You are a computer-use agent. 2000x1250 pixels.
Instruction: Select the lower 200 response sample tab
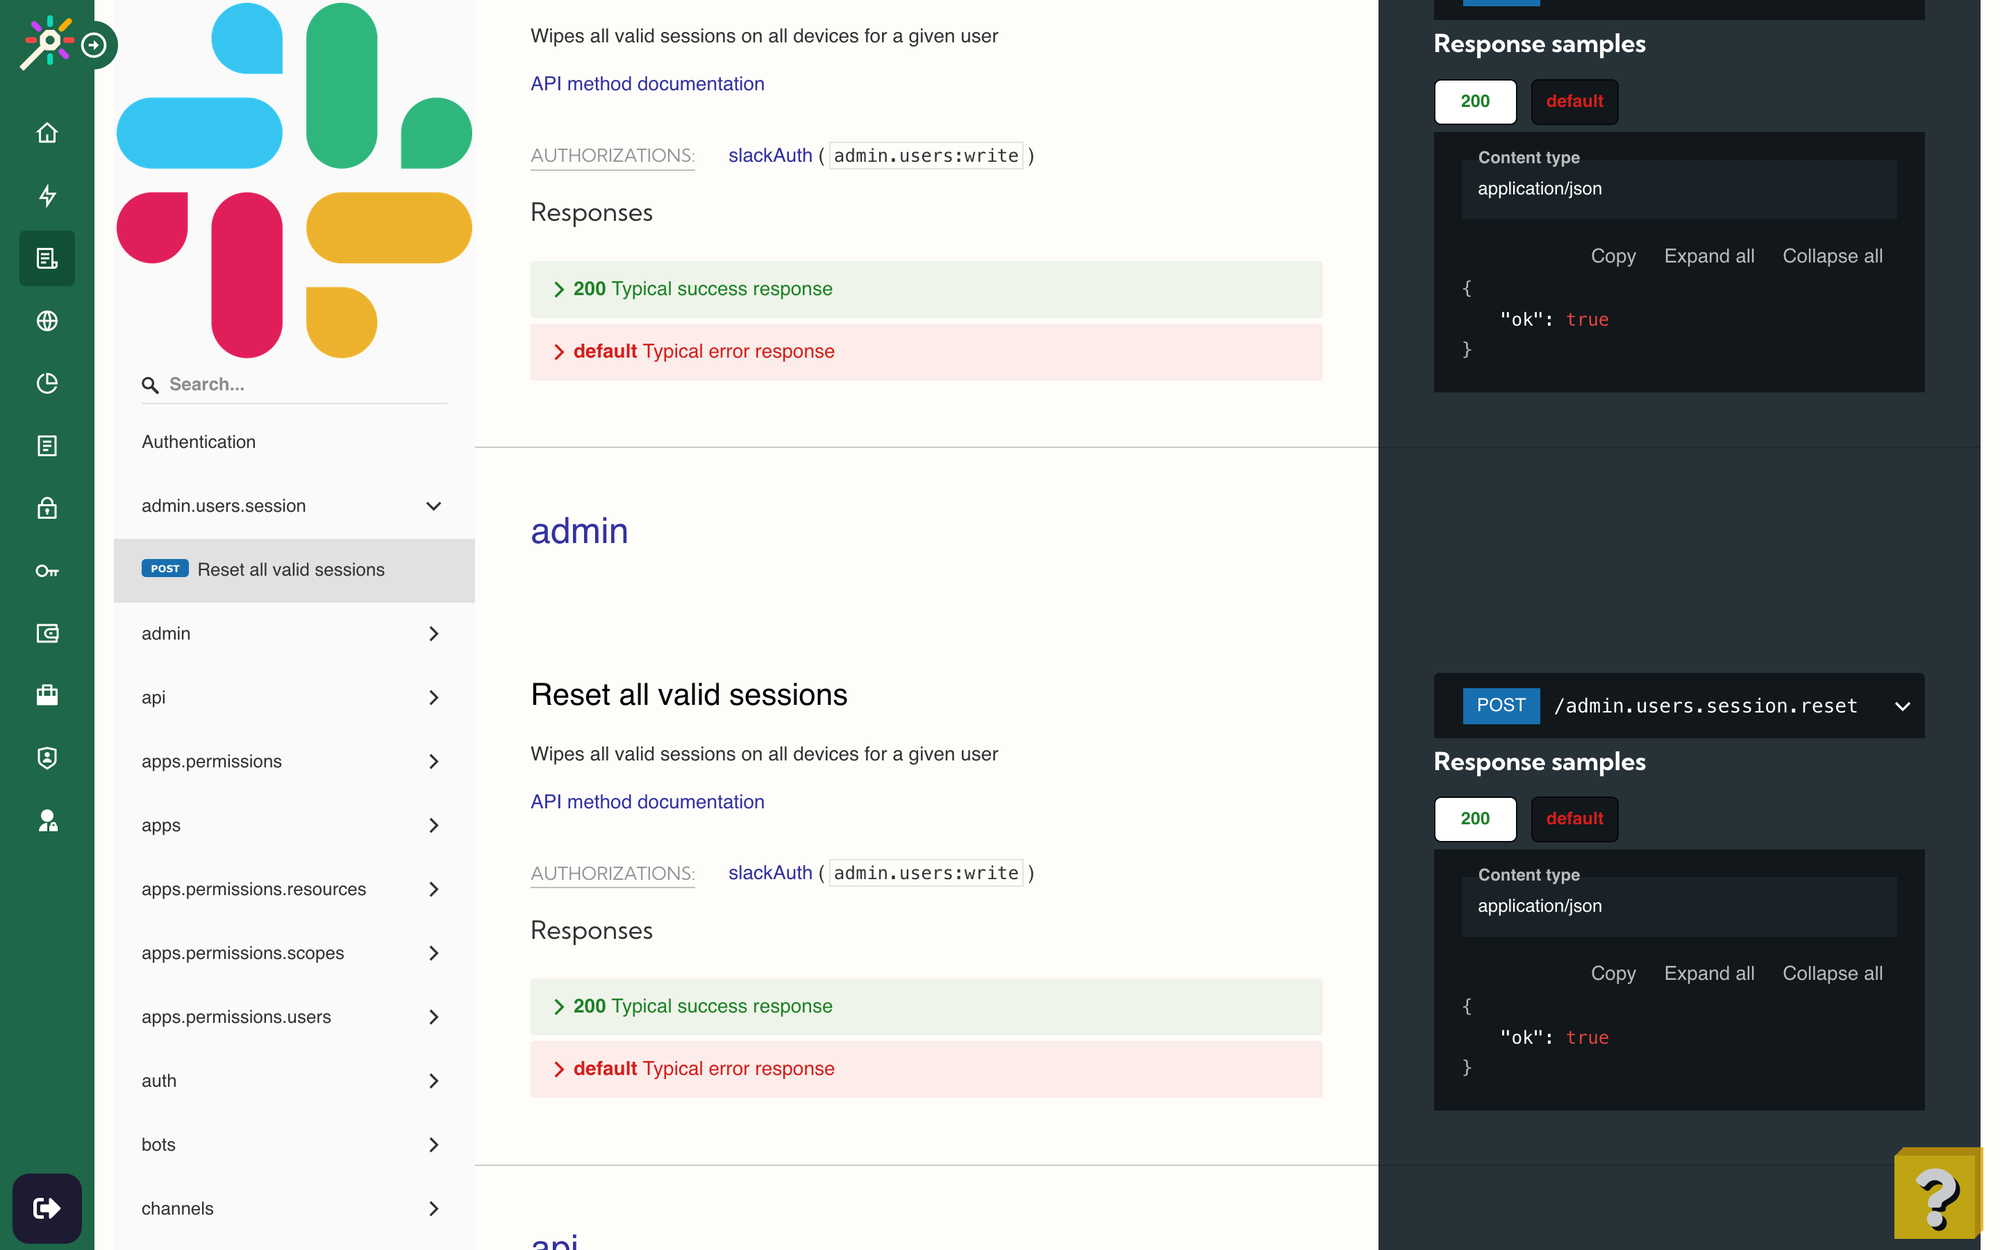1475,819
